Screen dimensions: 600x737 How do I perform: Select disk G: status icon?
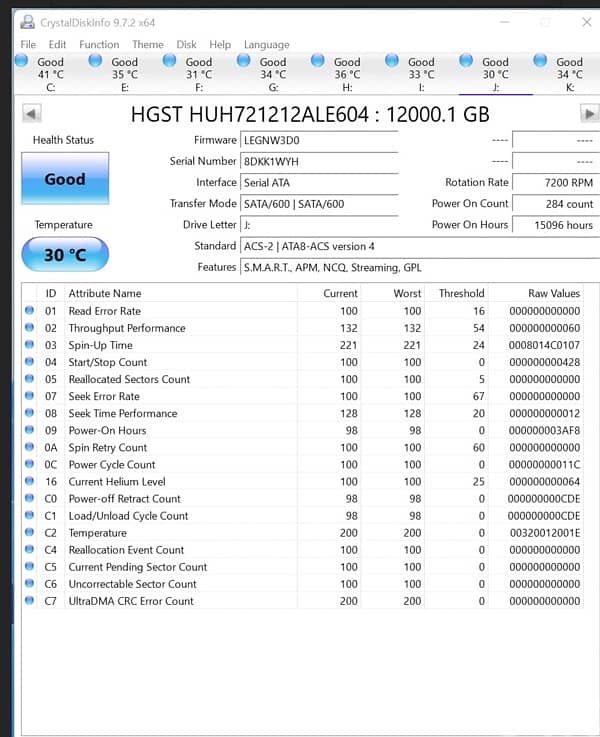click(x=243, y=60)
